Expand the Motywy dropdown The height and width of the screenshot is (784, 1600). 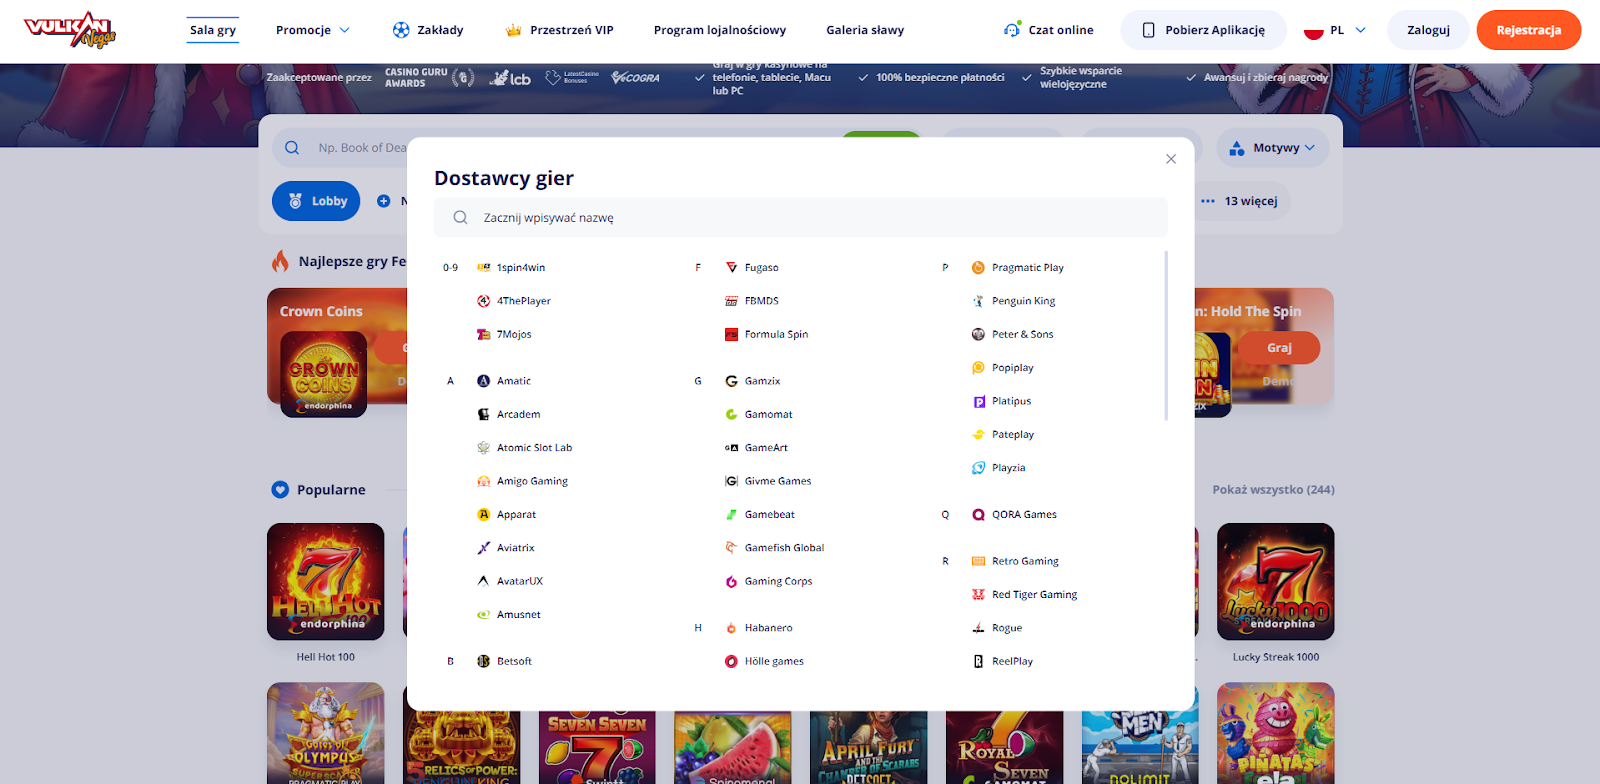1273,148
